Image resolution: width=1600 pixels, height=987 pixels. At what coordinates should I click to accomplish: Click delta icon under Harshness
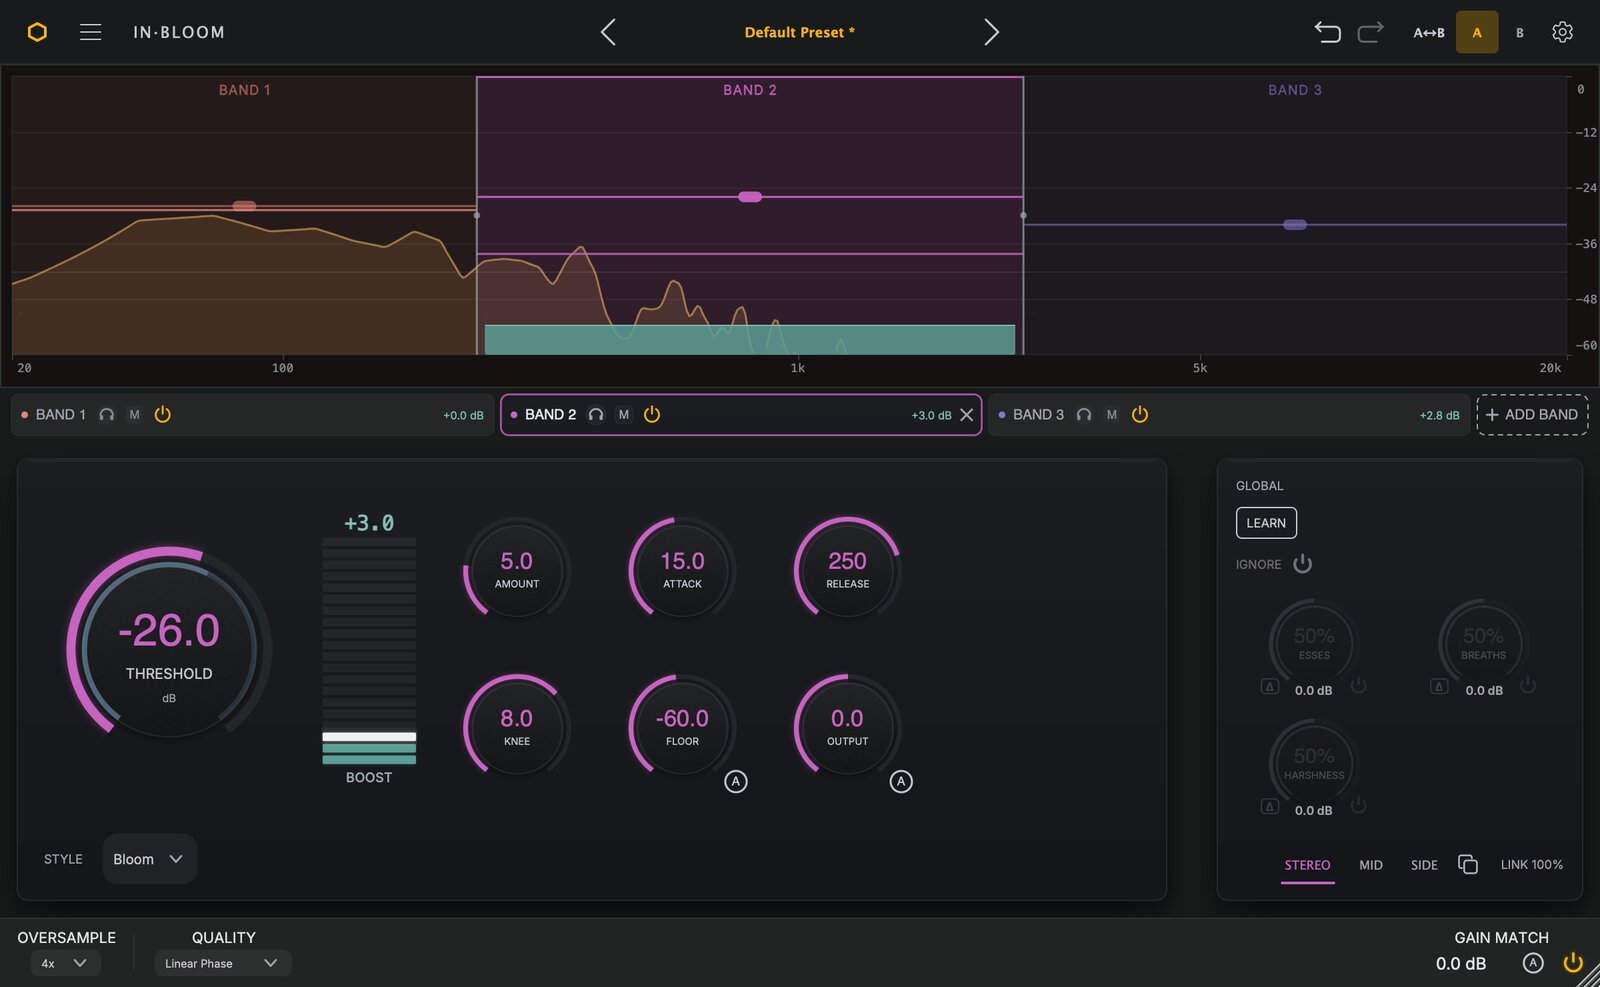[1270, 806]
